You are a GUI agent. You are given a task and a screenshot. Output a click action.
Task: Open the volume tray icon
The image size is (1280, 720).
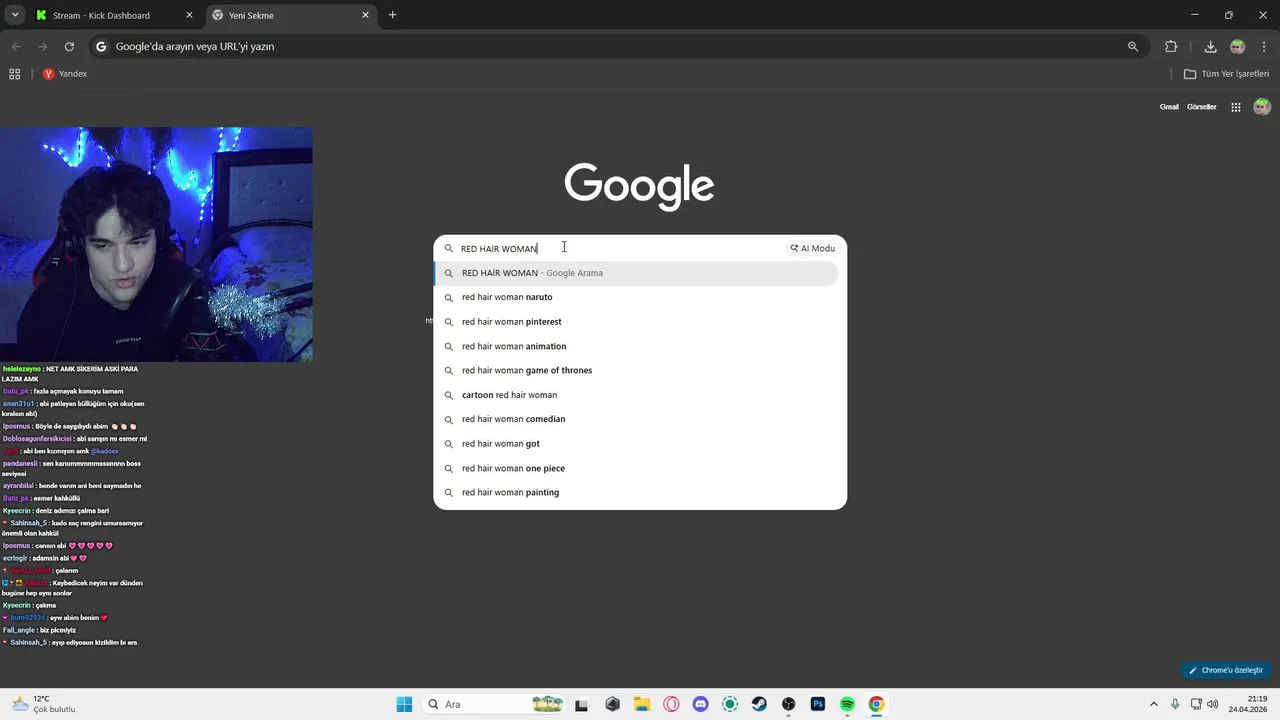tap(1213, 704)
